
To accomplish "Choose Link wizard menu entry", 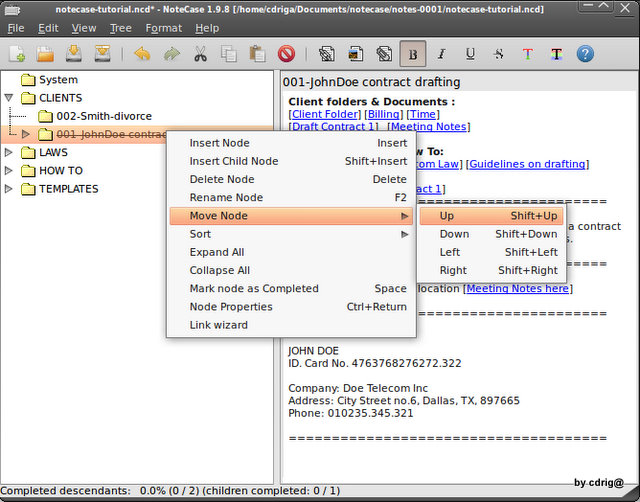I will 291,325.
